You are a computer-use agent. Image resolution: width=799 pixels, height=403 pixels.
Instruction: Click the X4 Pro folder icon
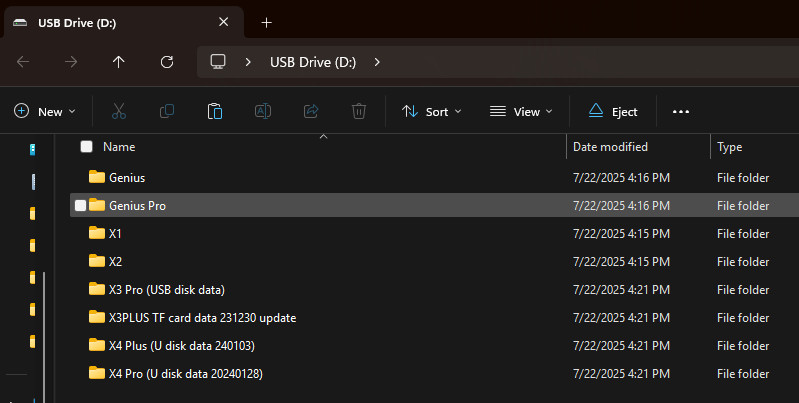(x=97, y=373)
